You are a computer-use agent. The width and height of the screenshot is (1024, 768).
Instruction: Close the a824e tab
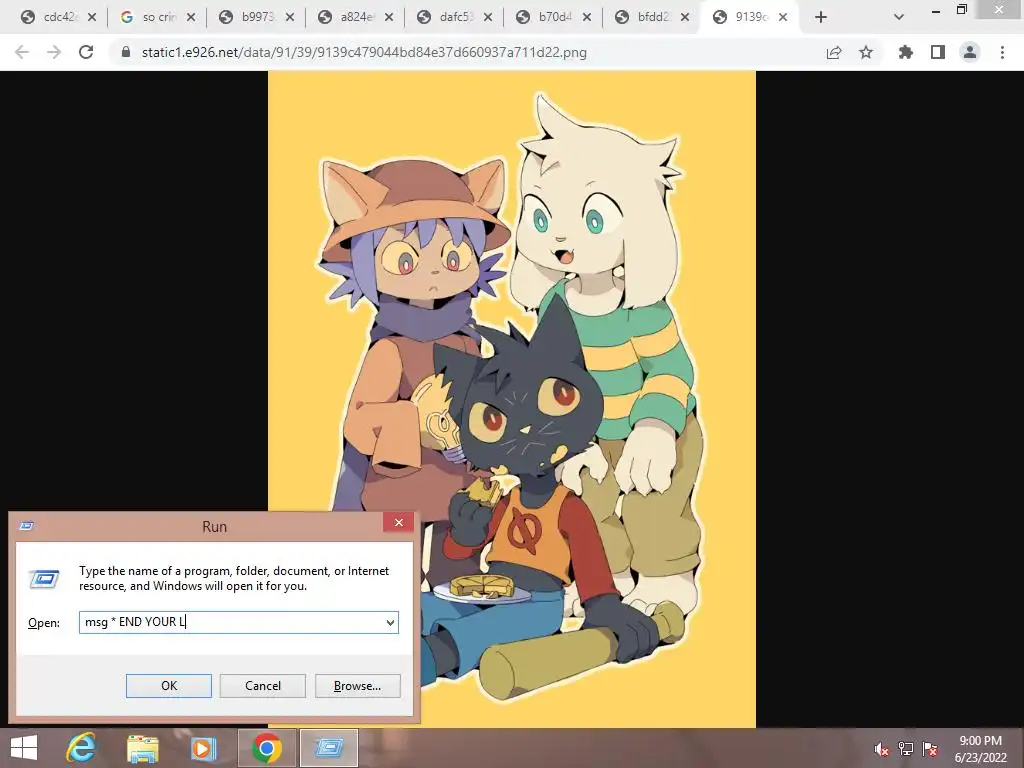tap(389, 17)
